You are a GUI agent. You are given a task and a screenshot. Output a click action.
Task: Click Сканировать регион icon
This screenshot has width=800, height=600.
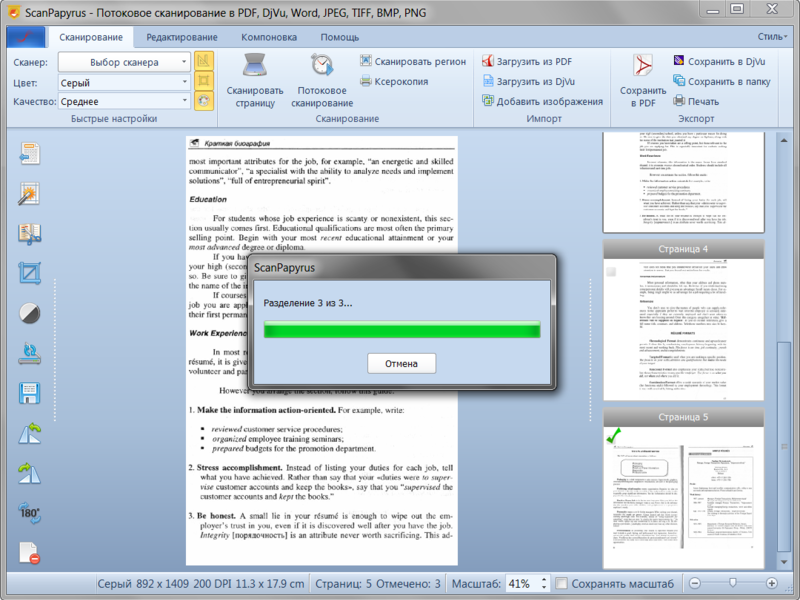pos(365,61)
